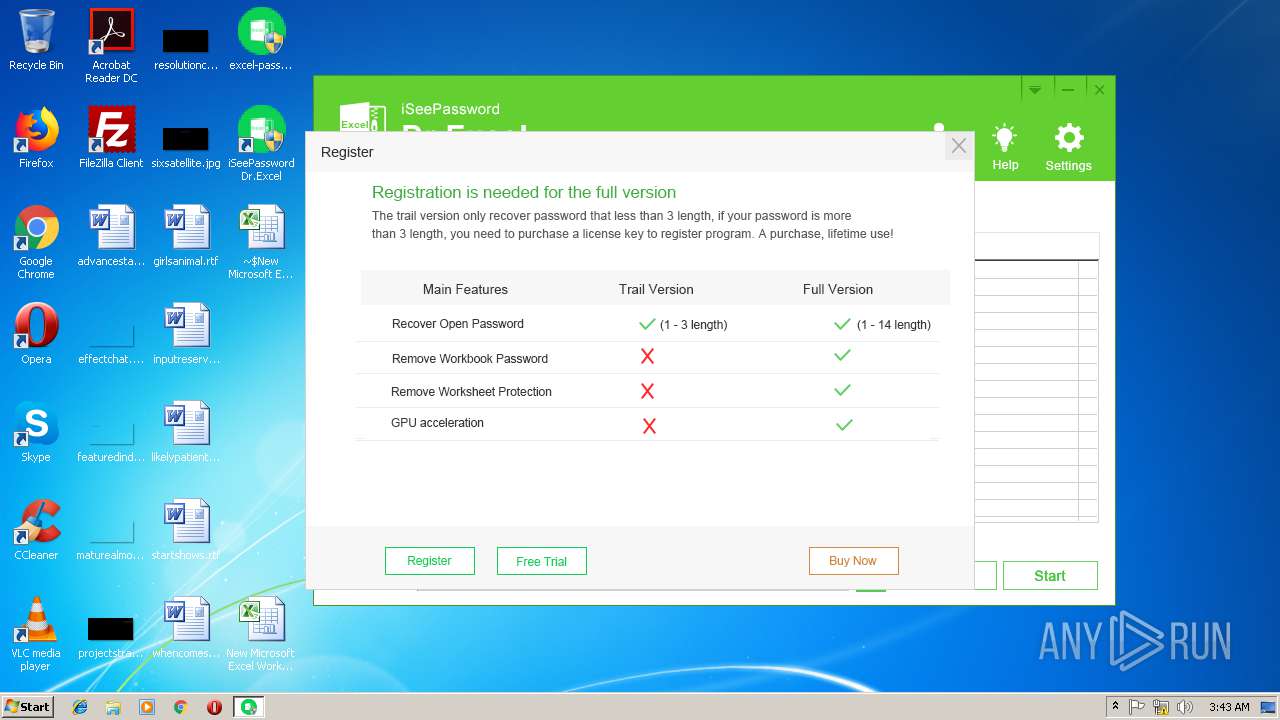
Task: Click the 'Remove Workbook Password' row text
Action: (470, 359)
